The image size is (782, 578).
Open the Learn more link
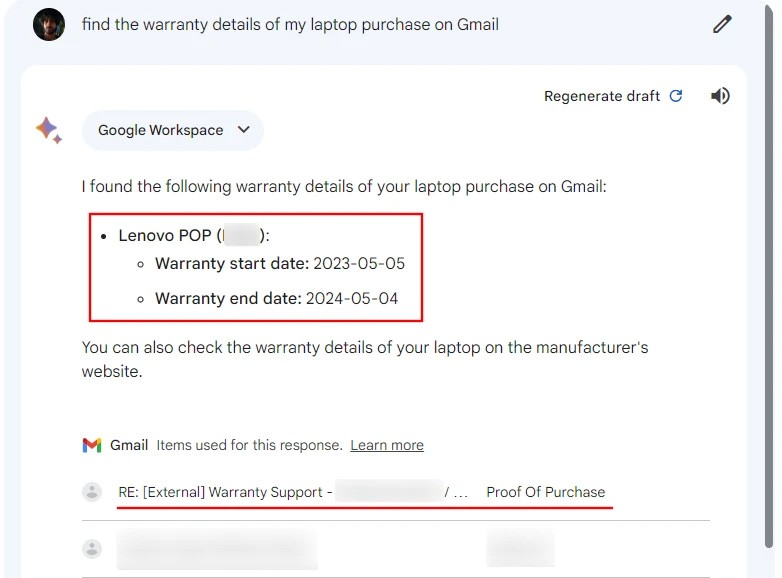pos(386,445)
